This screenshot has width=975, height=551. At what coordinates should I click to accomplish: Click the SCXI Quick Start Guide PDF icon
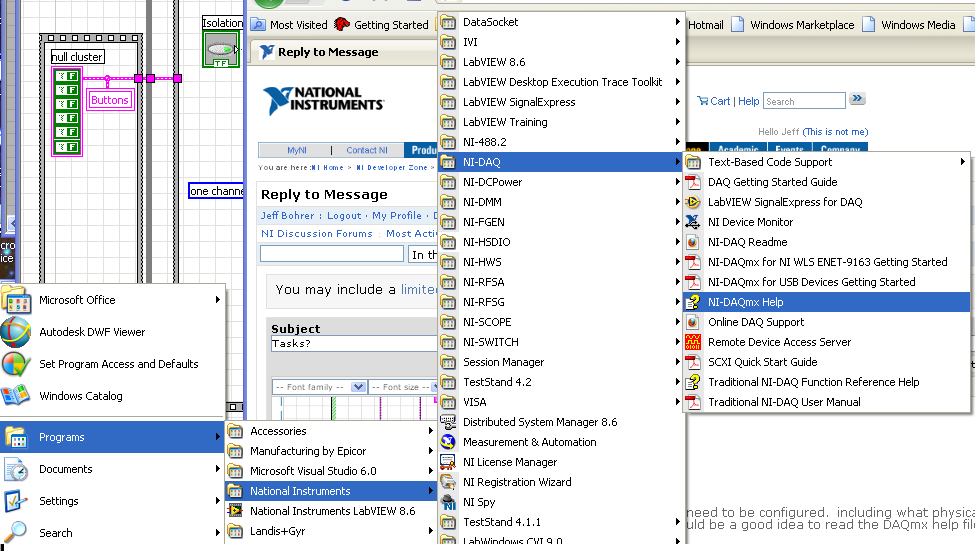click(x=693, y=362)
